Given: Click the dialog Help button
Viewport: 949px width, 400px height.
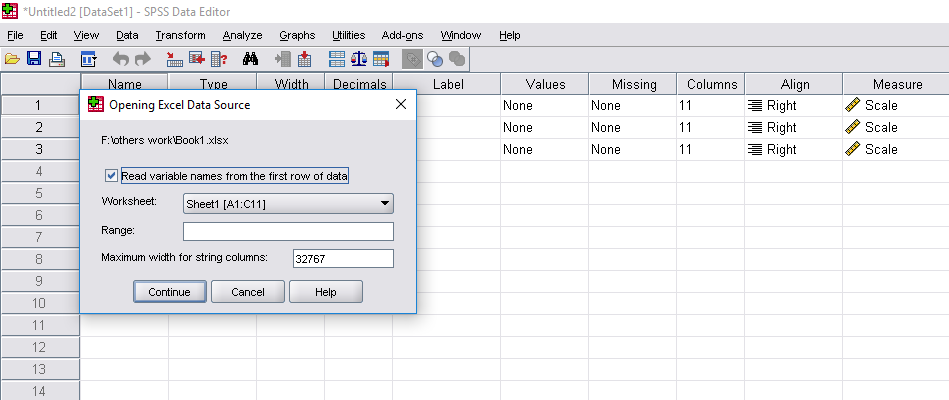Looking at the screenshot, I should pos(326,292).
